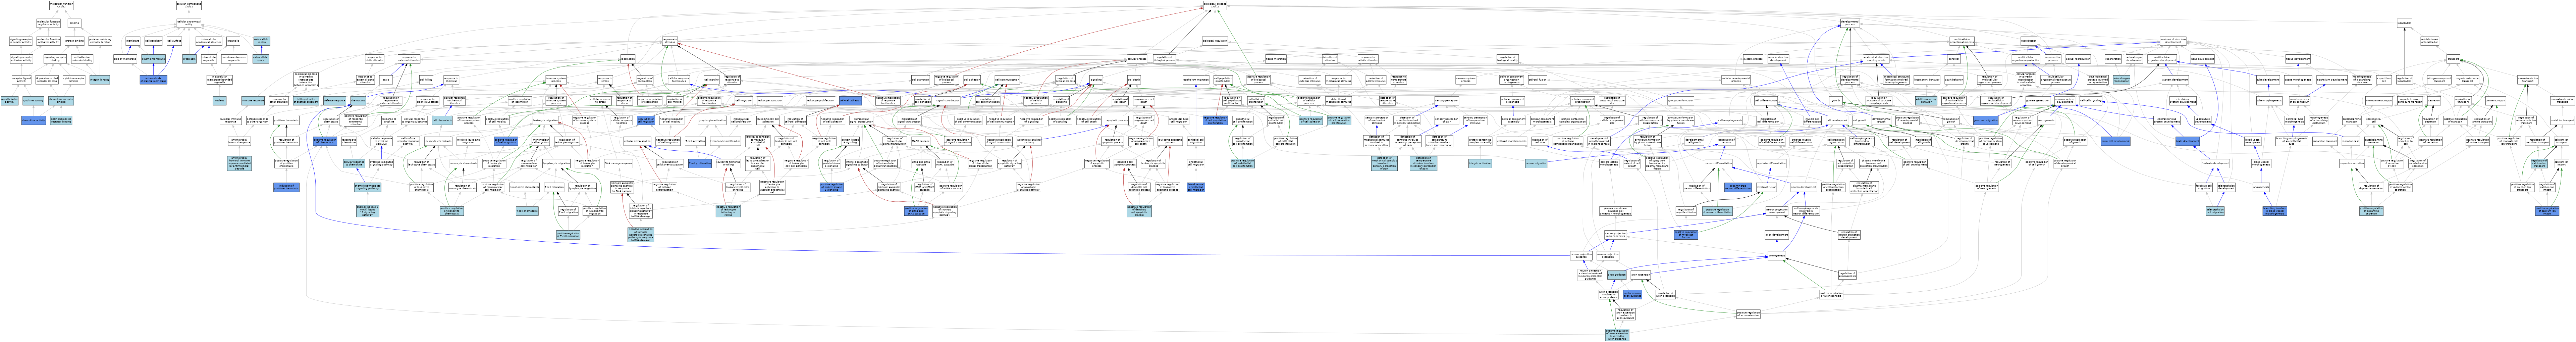Image resolution: width=2576 pixels, height=342 pixels.
Task: Click the 'growth factor activity' node
Action: pyautogui.click(x=9, y=100)
